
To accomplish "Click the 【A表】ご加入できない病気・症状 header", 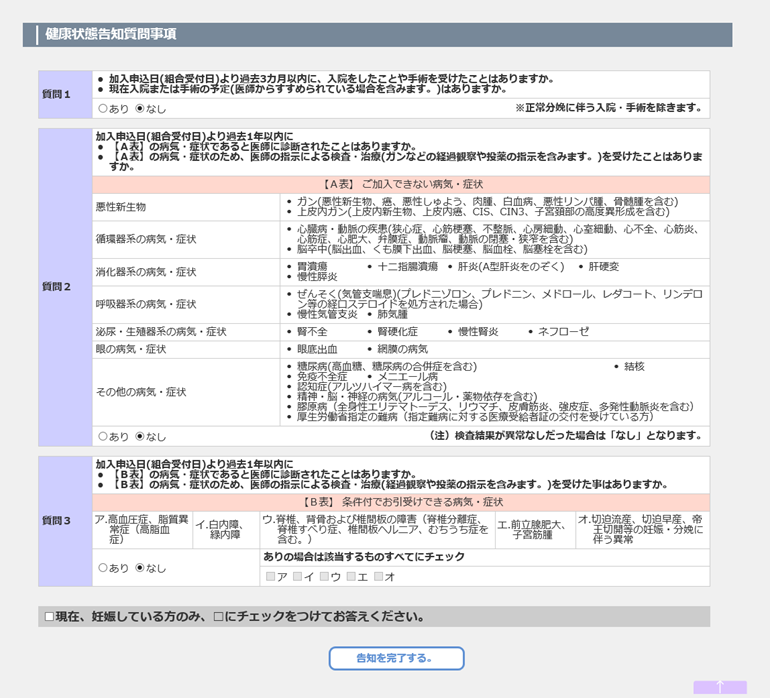I will coord(402,185).
